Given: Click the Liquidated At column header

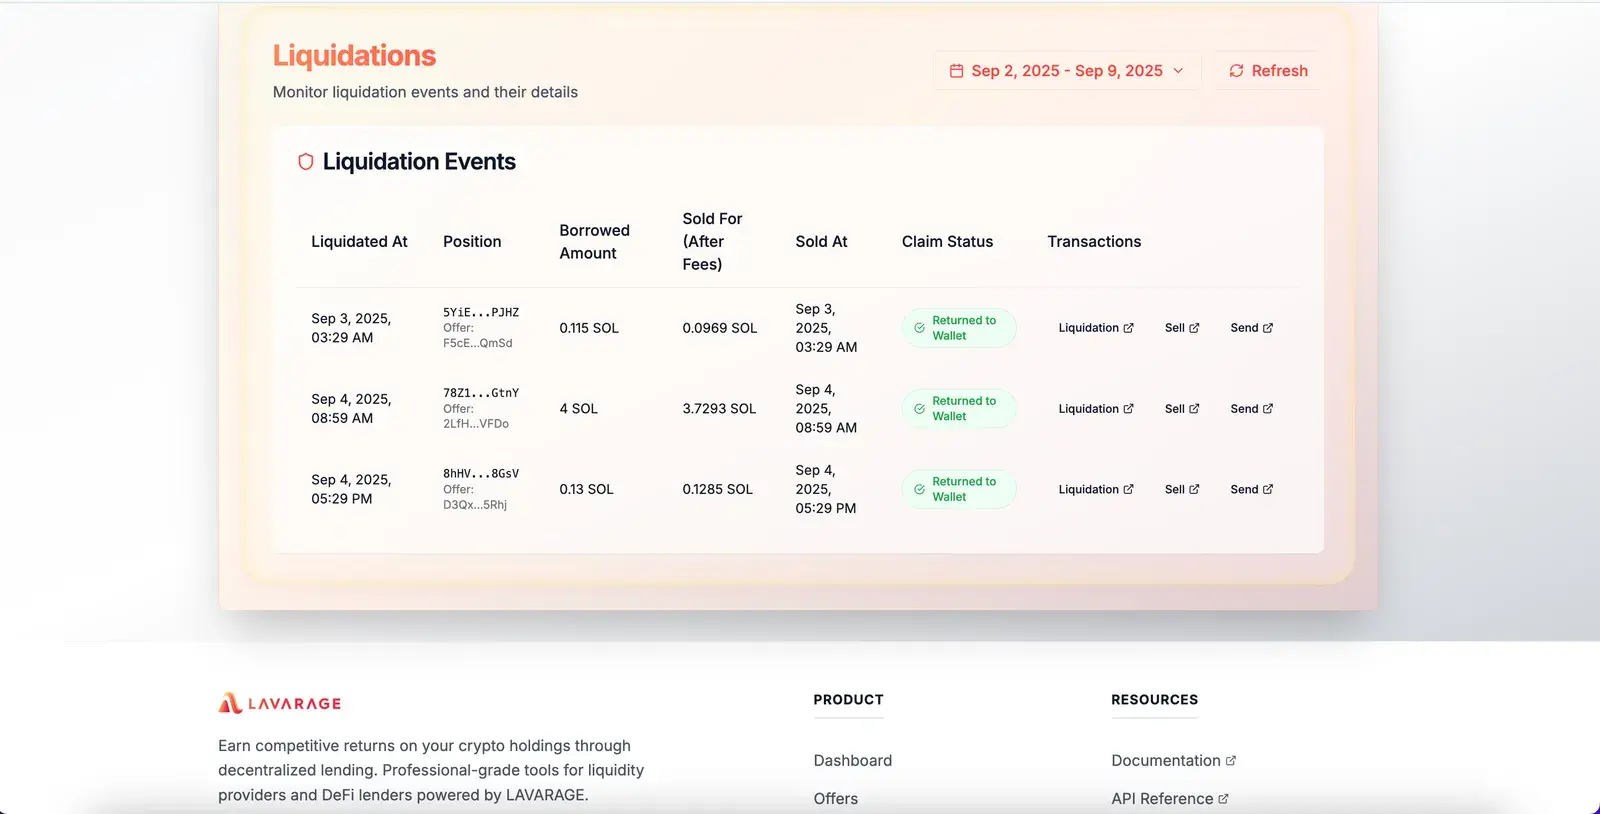Looking at the screenshot, I should point(359,242).
